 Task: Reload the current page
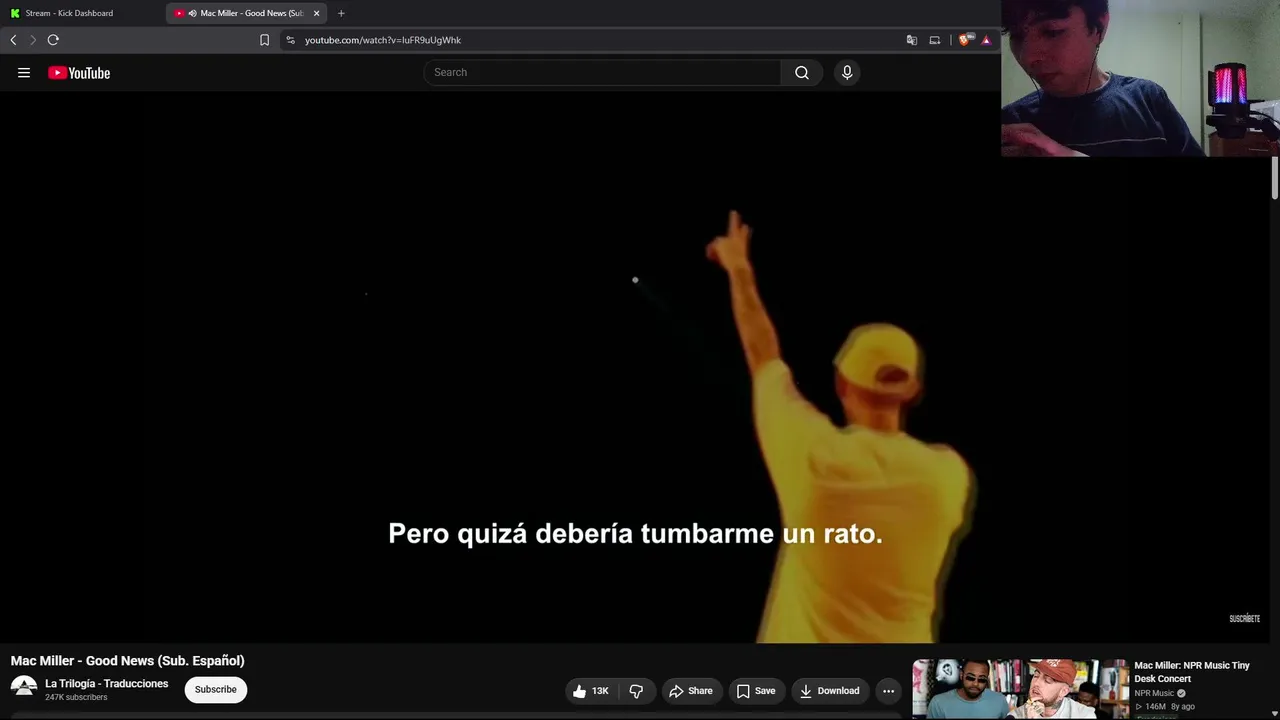click(x=53, y=40)
